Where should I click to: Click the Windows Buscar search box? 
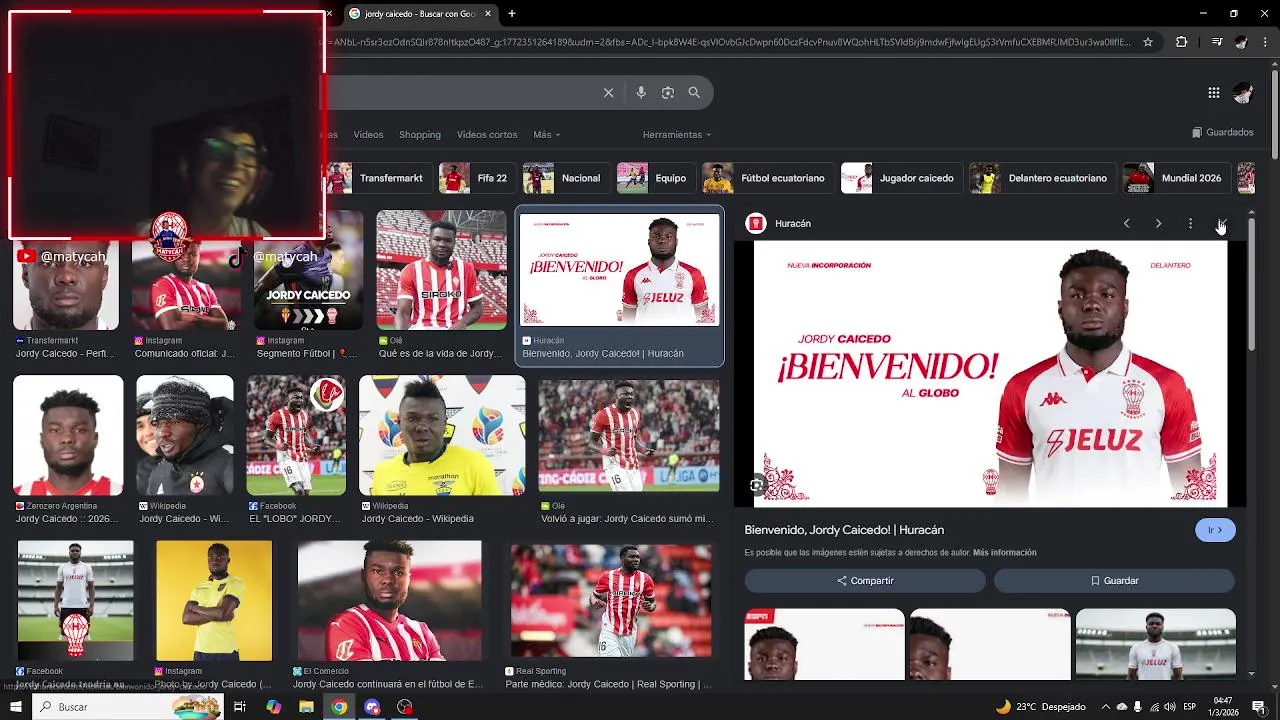[130, 707]
